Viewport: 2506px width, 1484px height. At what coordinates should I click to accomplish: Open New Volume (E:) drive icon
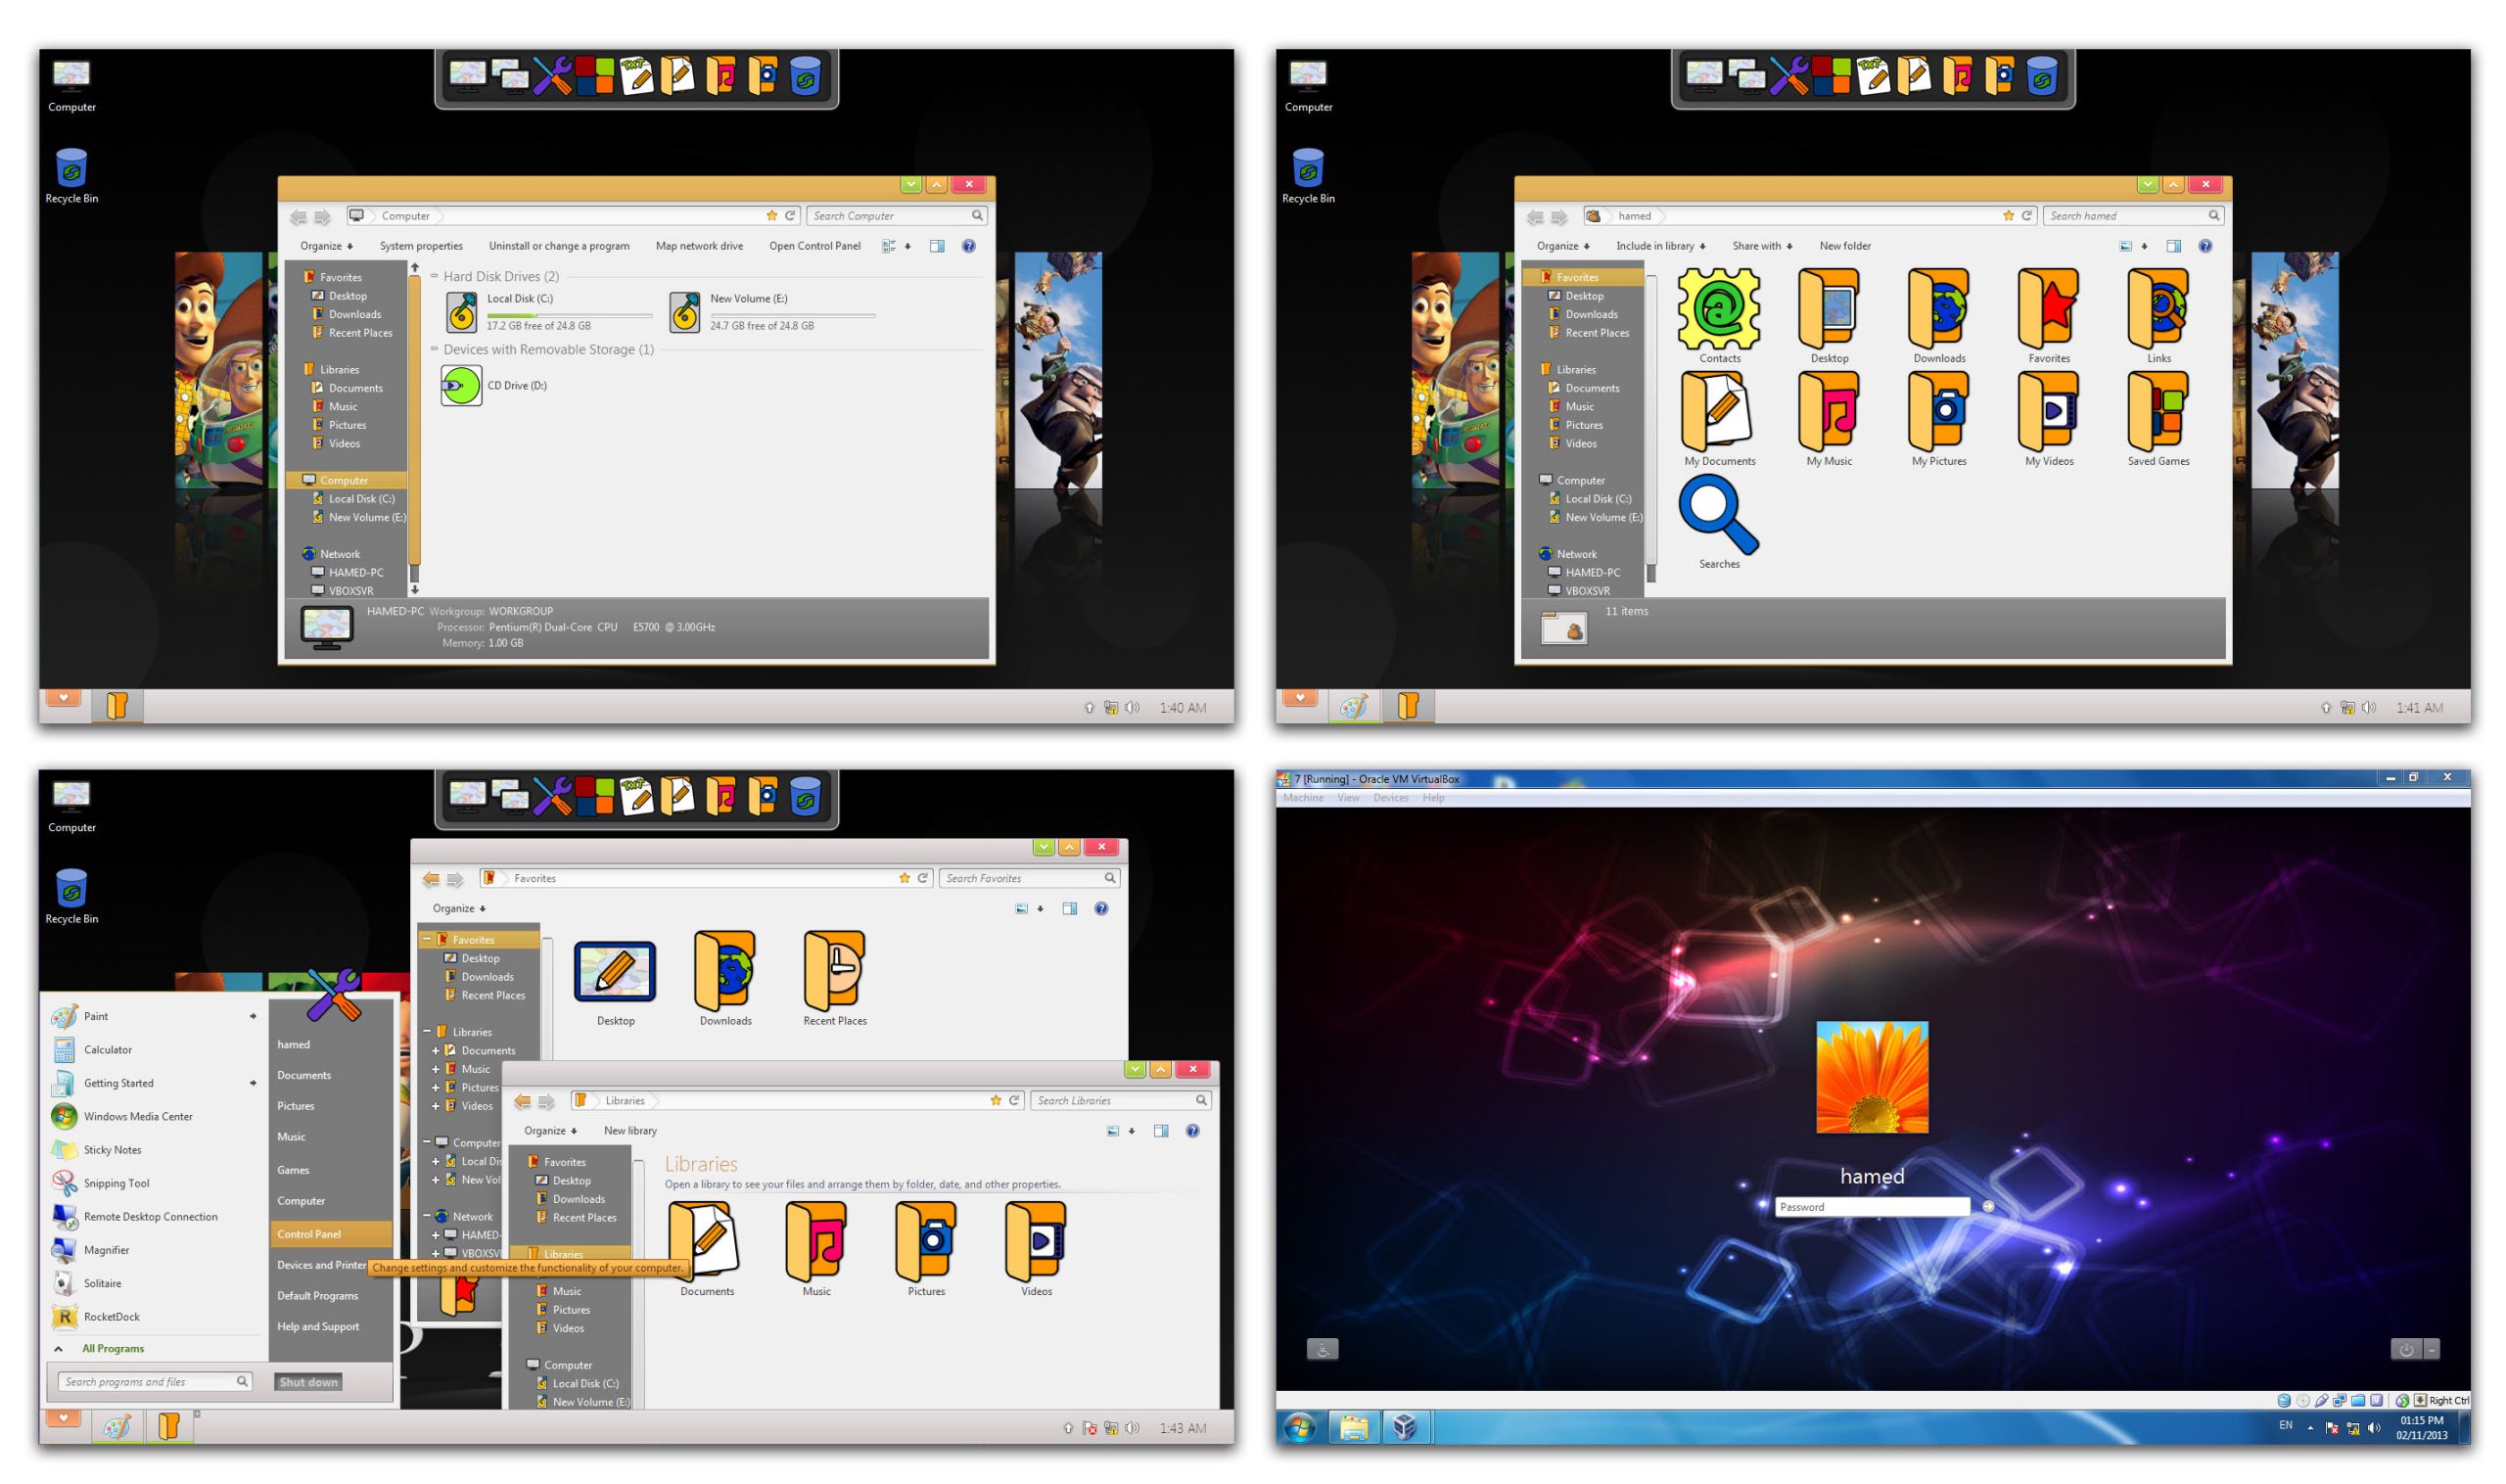685,312
